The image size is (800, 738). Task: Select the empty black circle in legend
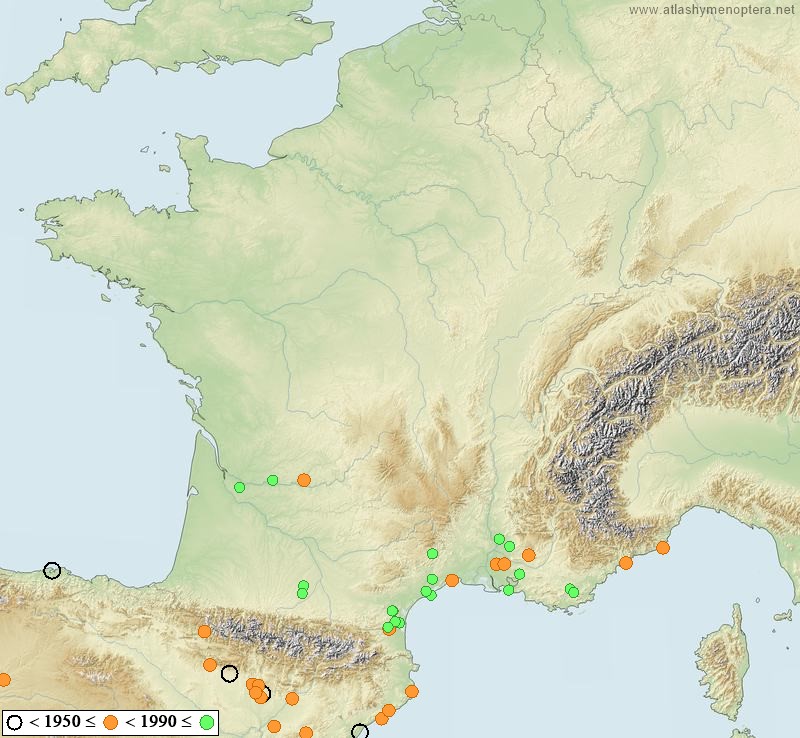pyautogui.click(x=15, y=722)
